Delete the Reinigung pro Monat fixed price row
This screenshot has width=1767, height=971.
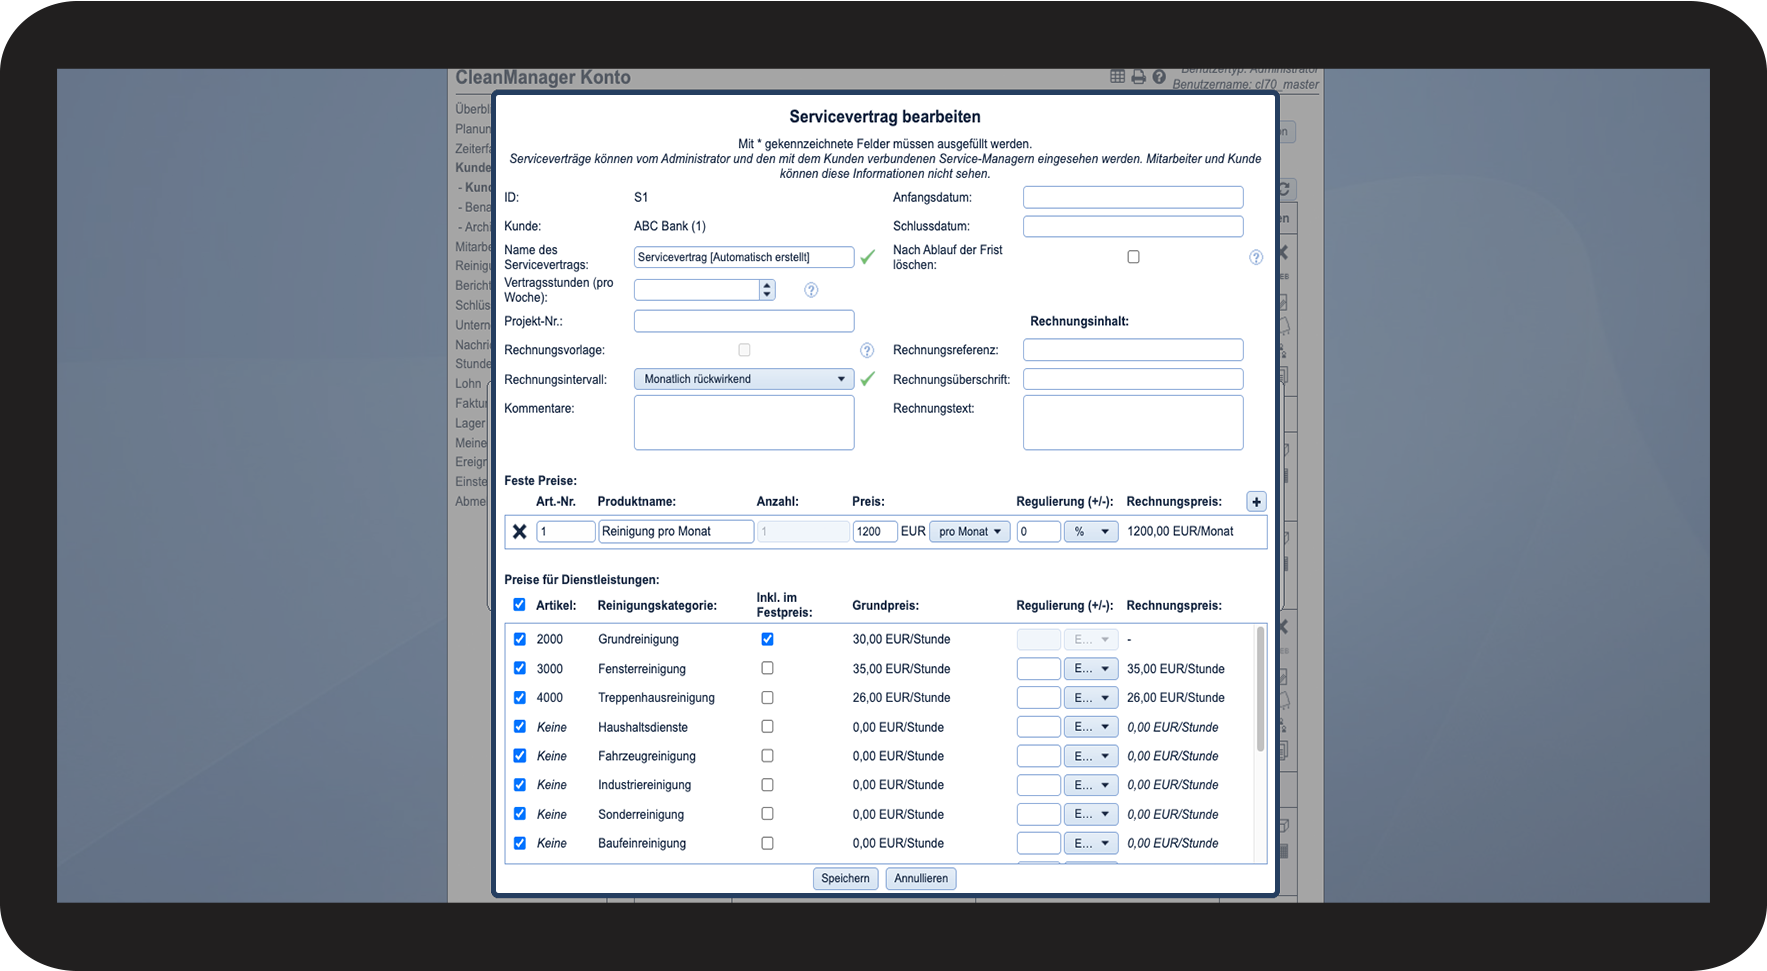[519, 532]
